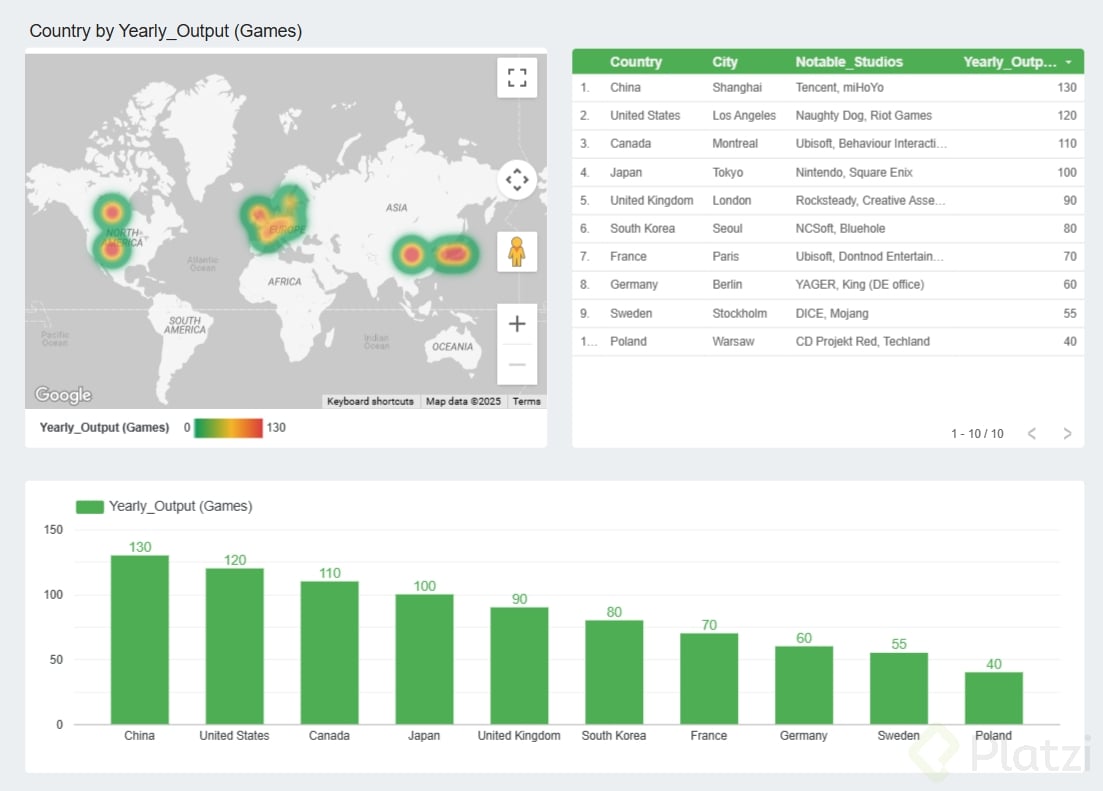The height and width of the screenshot is (791, 1103).
Task: Click 'ASIA' label on the map
Action: click(396, 208)
